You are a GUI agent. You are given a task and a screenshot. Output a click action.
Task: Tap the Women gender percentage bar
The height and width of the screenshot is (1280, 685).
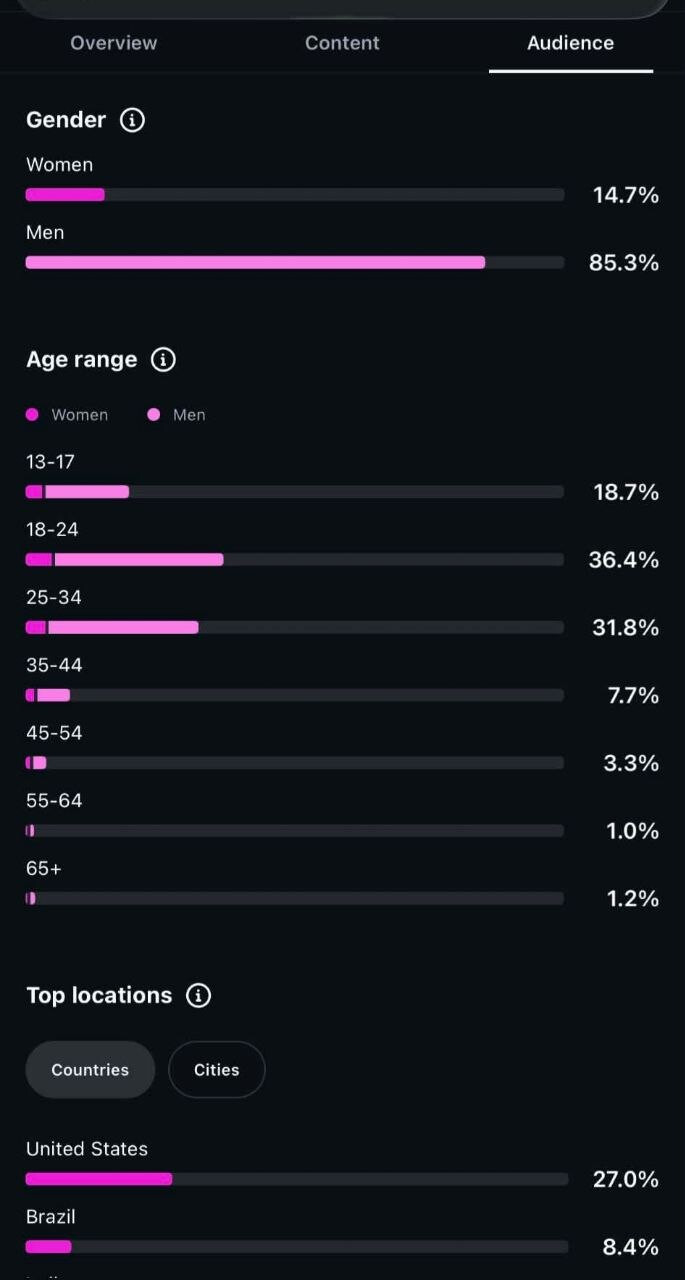point(295,195)
